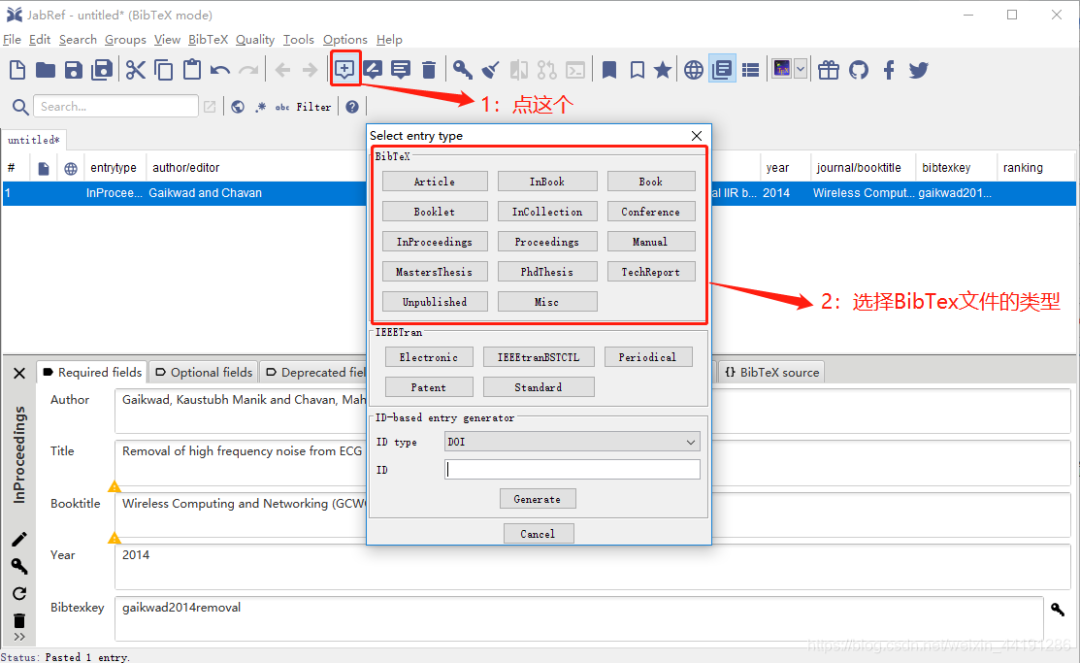
Task: Click the New BibTeX entry icon
Action: click(x=344, y=69)
